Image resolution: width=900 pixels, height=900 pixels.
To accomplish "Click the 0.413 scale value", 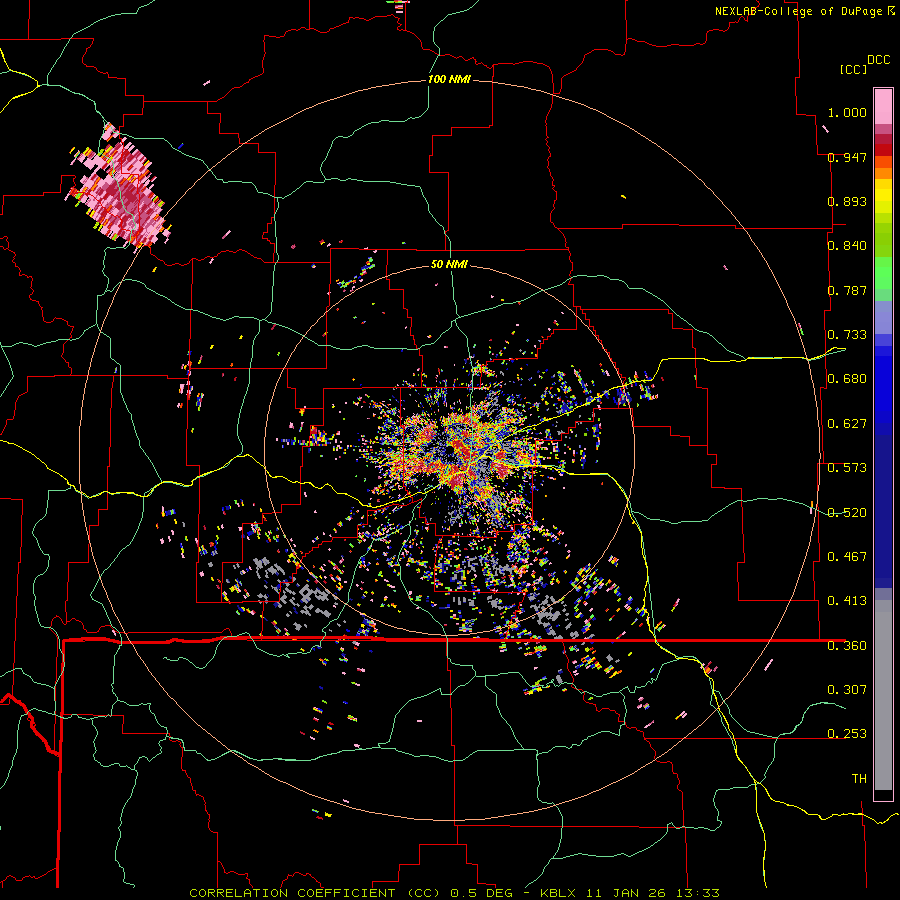I will pyautogui.click(x=847, y=601).
